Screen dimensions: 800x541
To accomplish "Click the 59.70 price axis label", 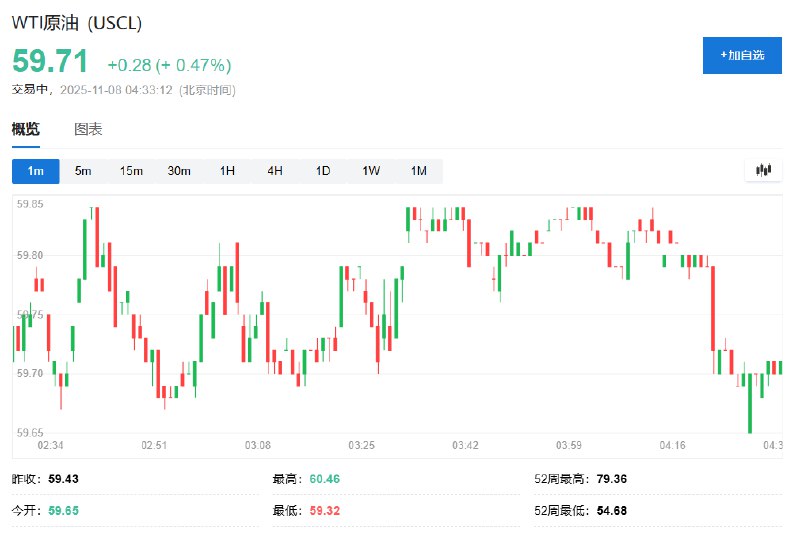I will coord(30,373).
